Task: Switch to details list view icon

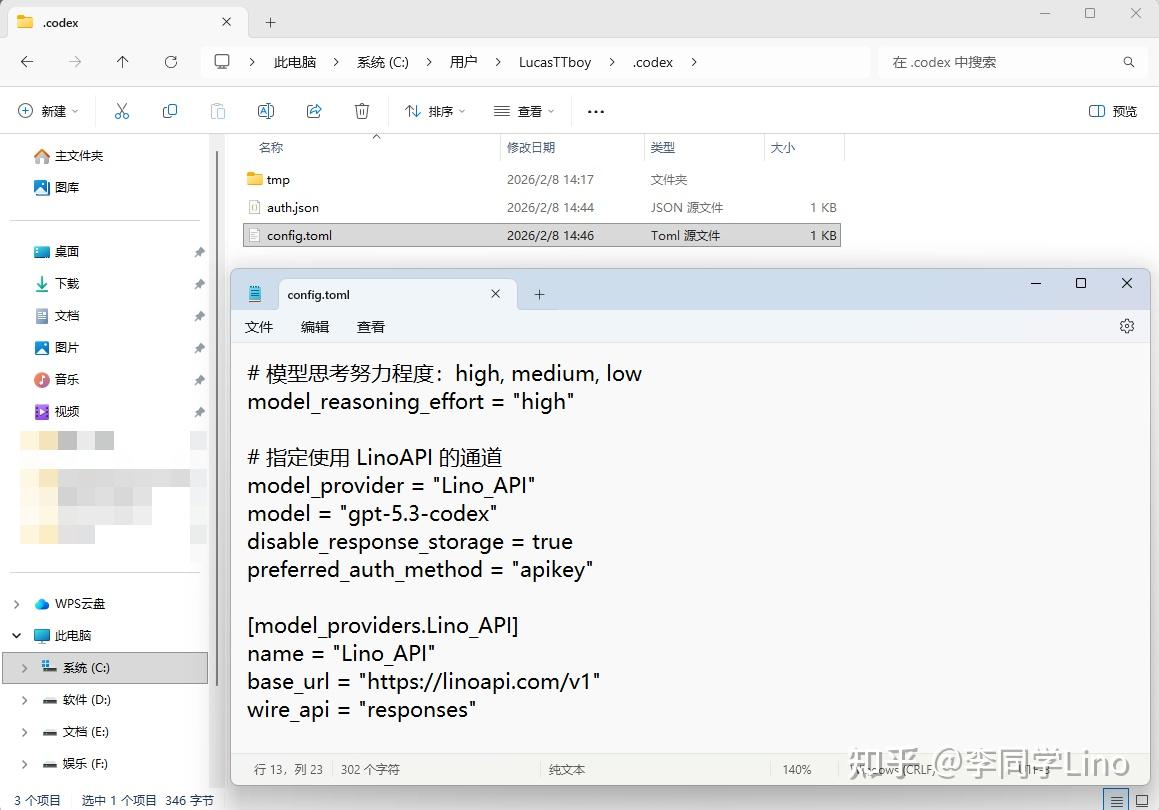Action: click(x=1116, y=801)
